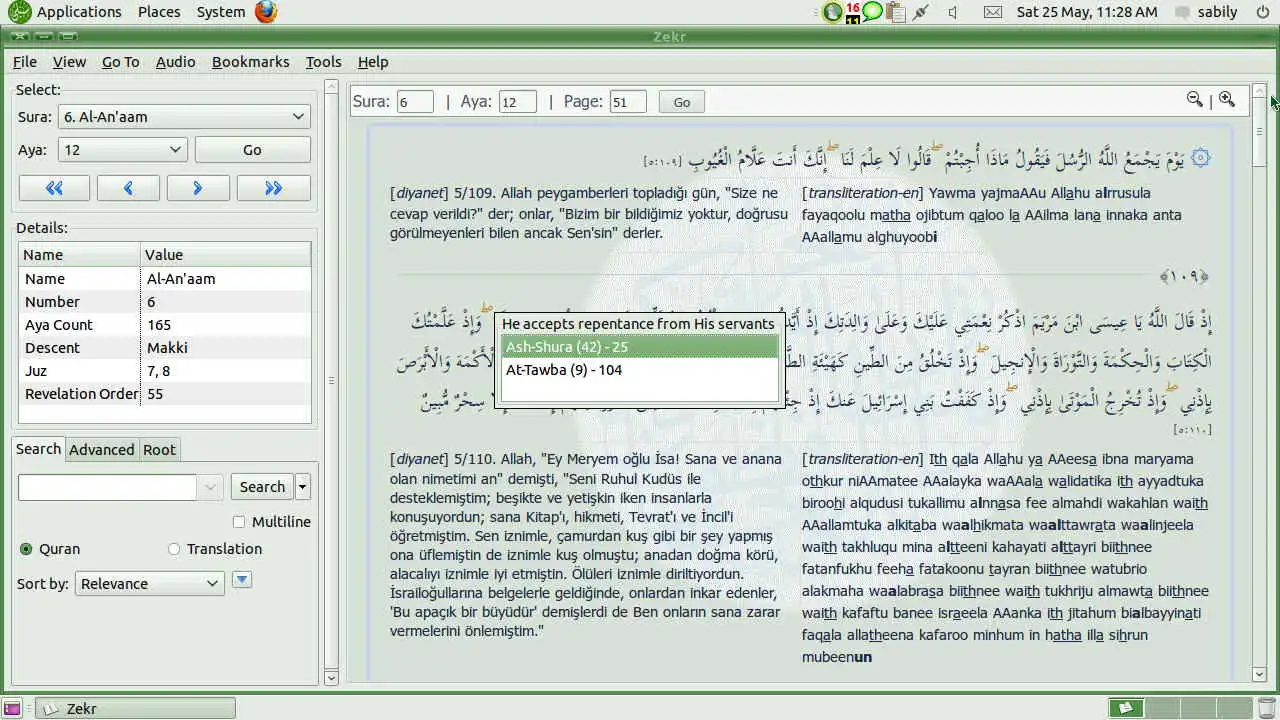This screenshot has height=720, width=1280.
Task: Open the Bookmarks menu
Action: [250, 62]
